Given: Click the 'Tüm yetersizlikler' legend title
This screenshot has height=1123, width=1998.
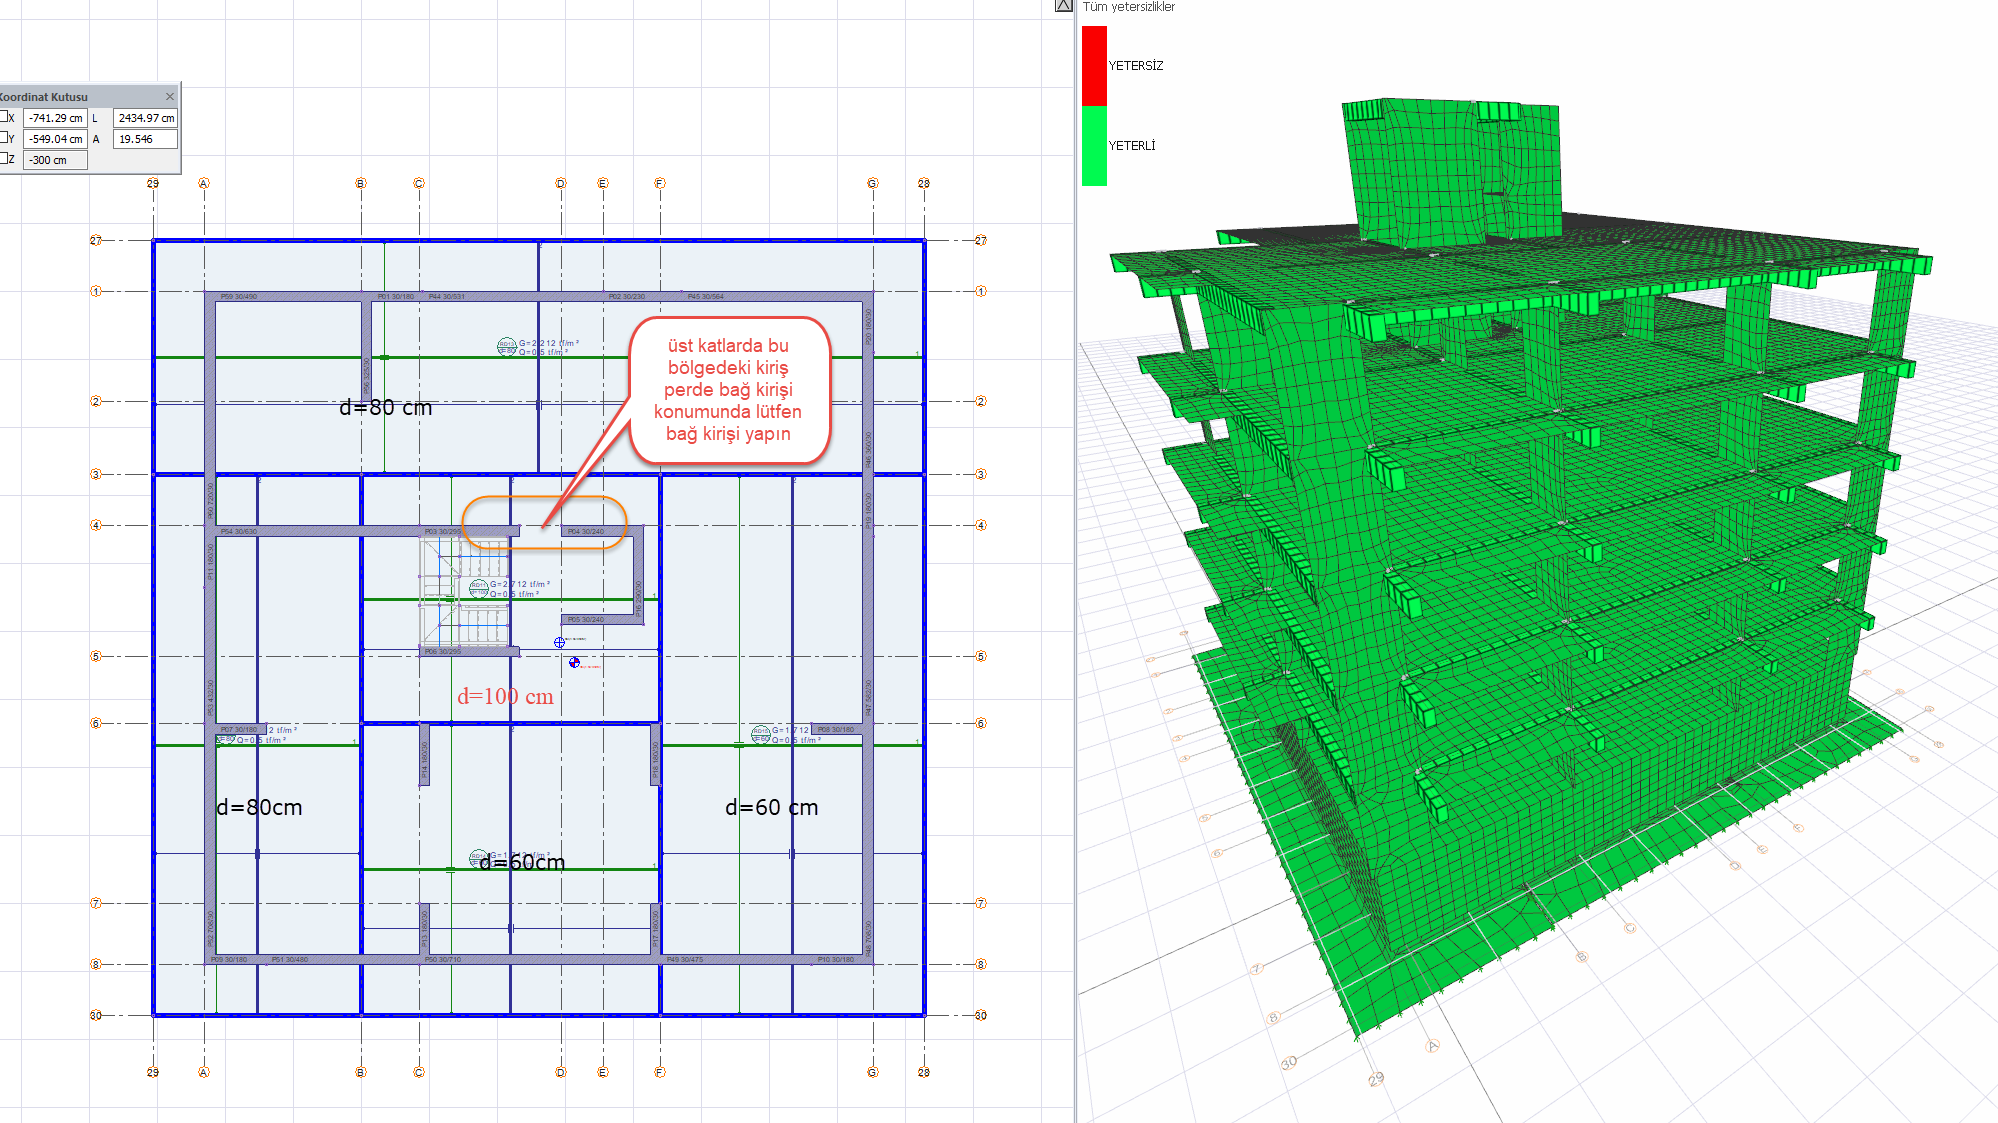Looking at the screenshot, I should click(1128, 7).
